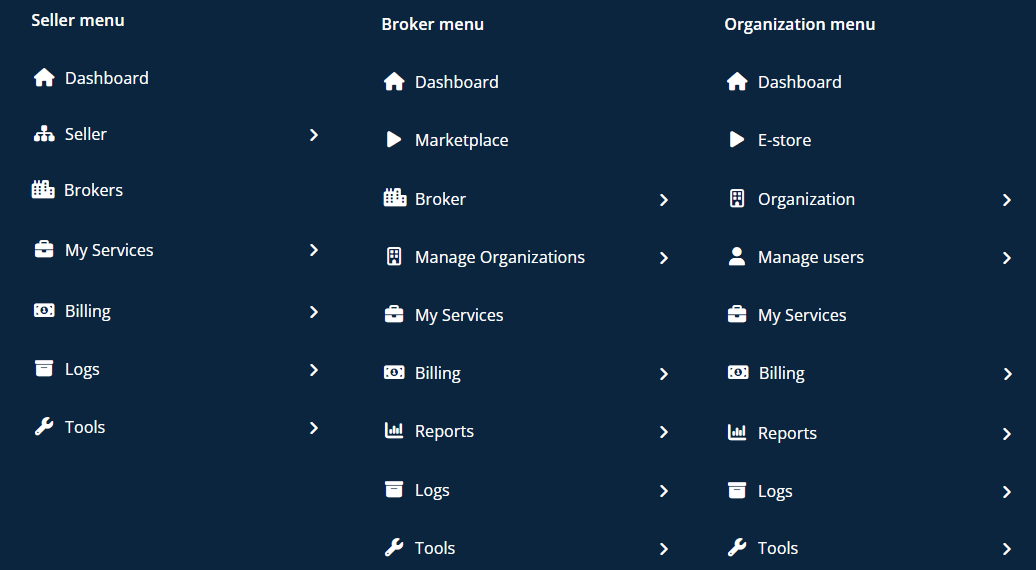Select Reports label in Broker menu

point(444,431)
